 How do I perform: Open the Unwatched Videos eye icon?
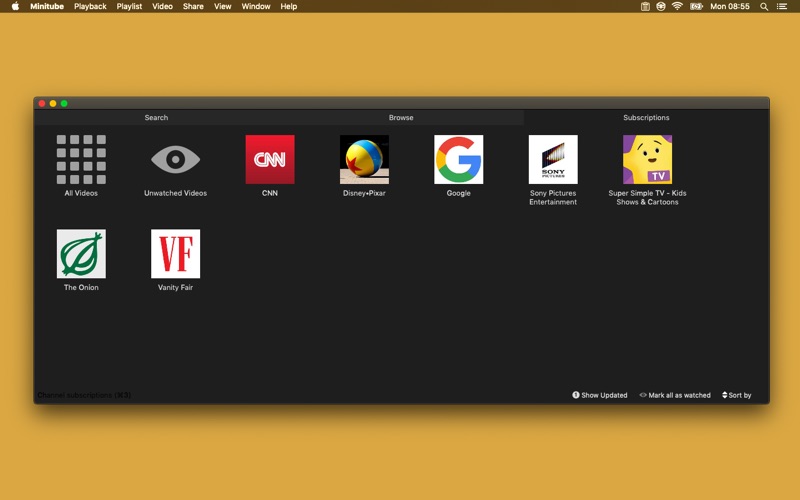[176, 159]
